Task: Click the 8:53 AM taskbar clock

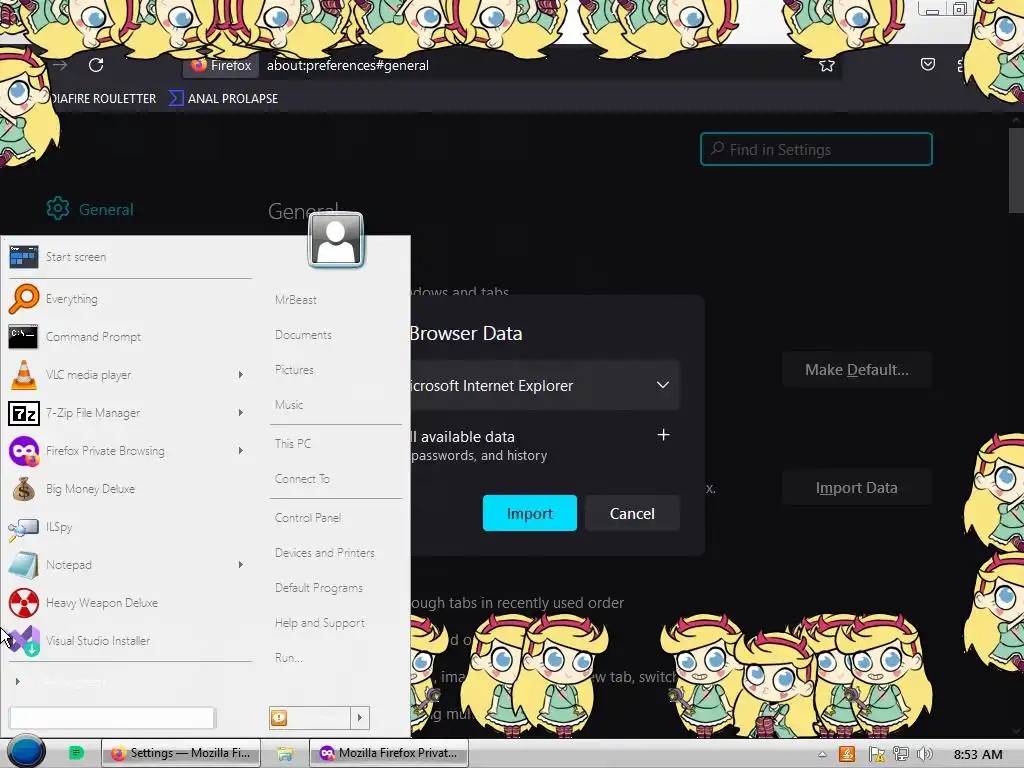Action: click(978, 755)
